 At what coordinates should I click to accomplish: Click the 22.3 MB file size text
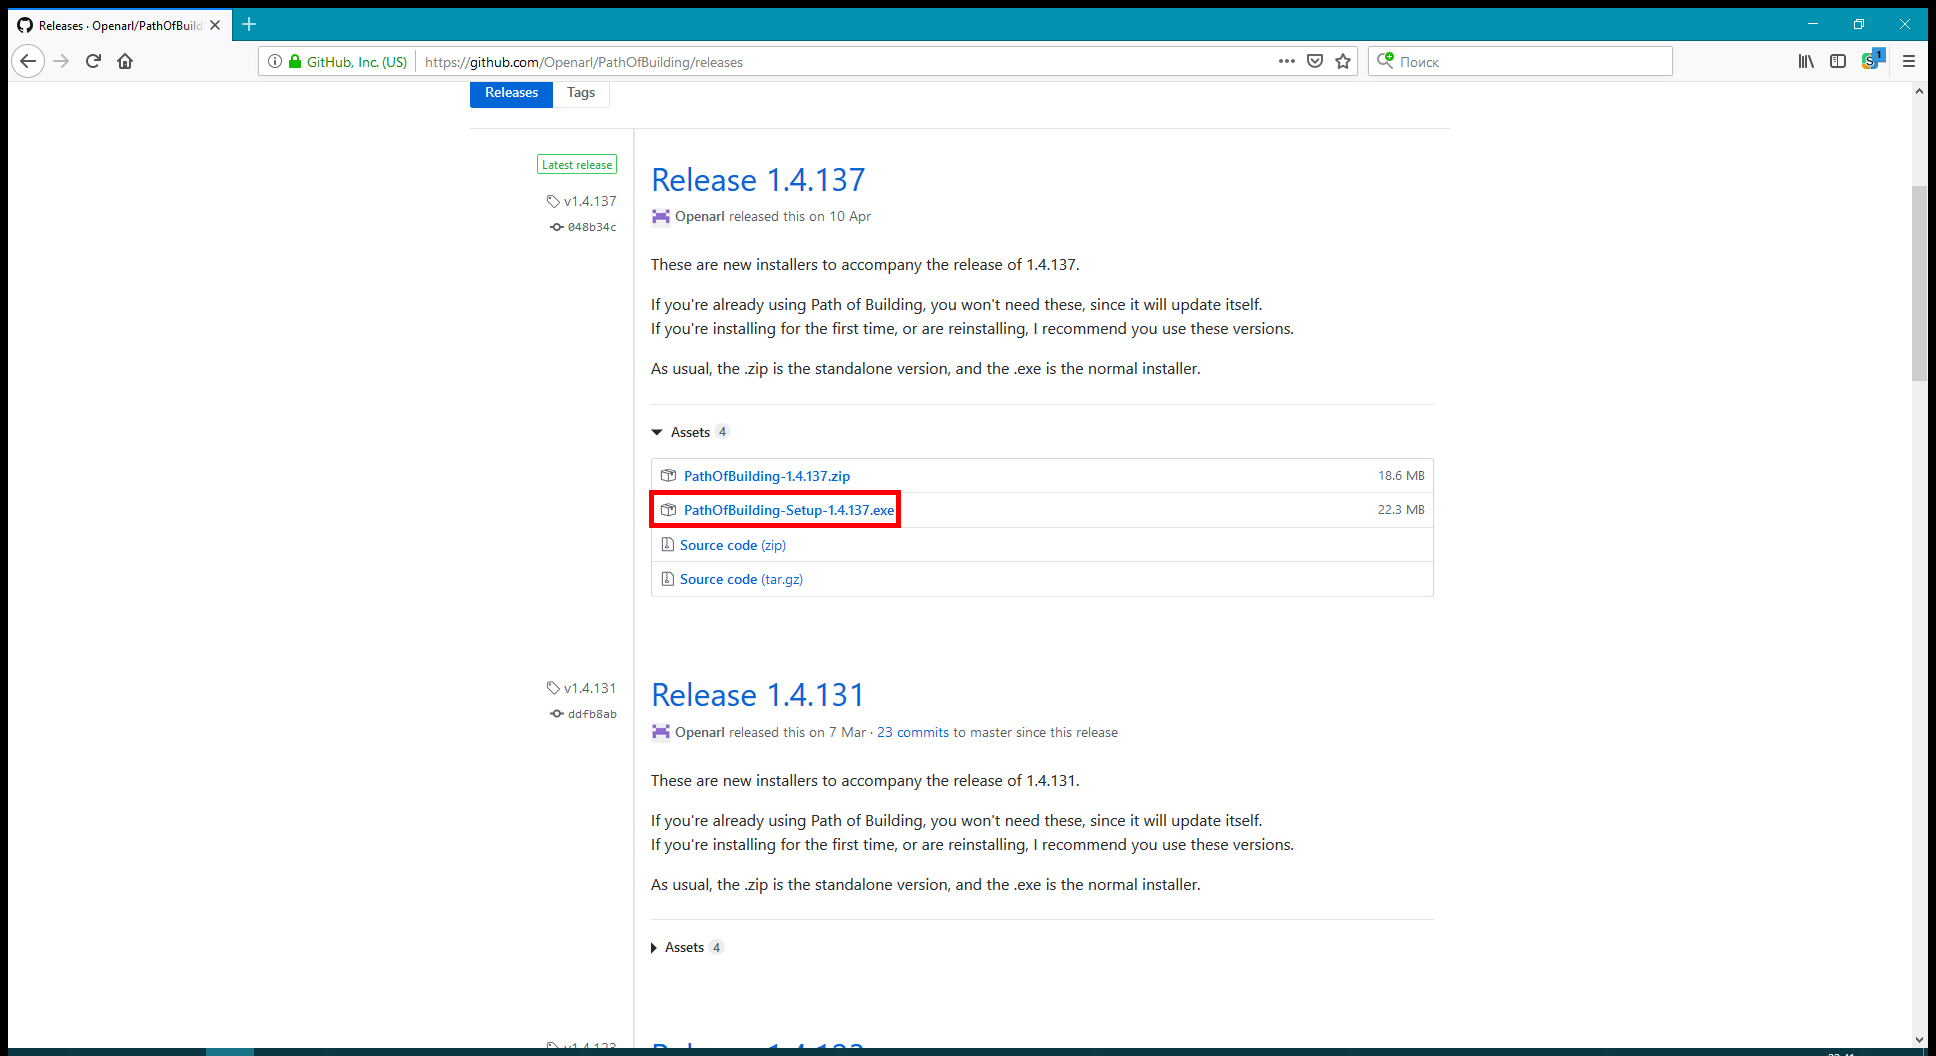tap(1401, 510)
